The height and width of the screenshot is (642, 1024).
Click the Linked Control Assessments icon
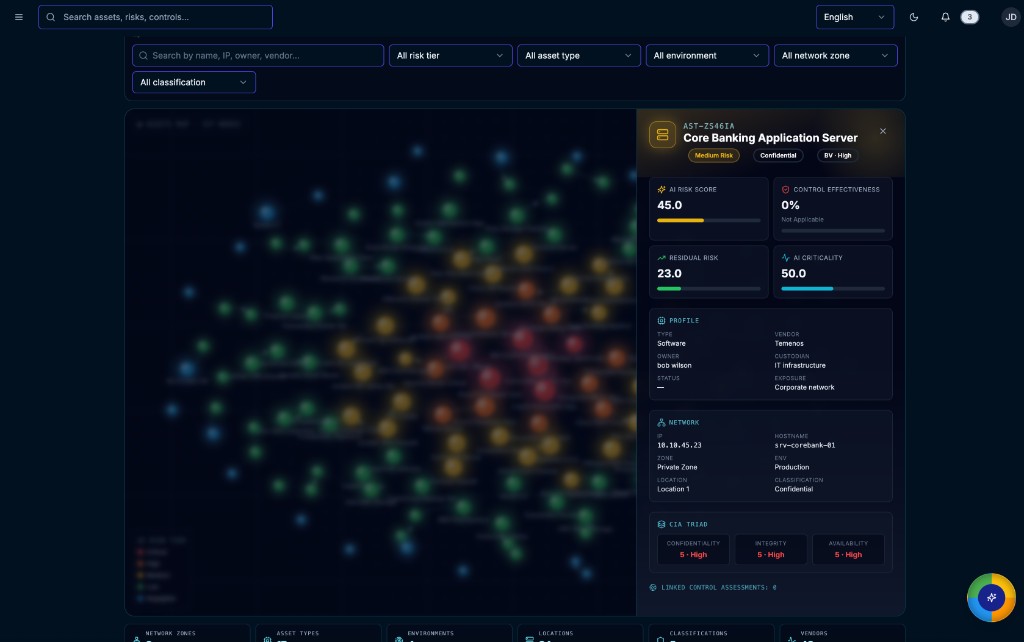pyautogui.click(x=653, y=587)
